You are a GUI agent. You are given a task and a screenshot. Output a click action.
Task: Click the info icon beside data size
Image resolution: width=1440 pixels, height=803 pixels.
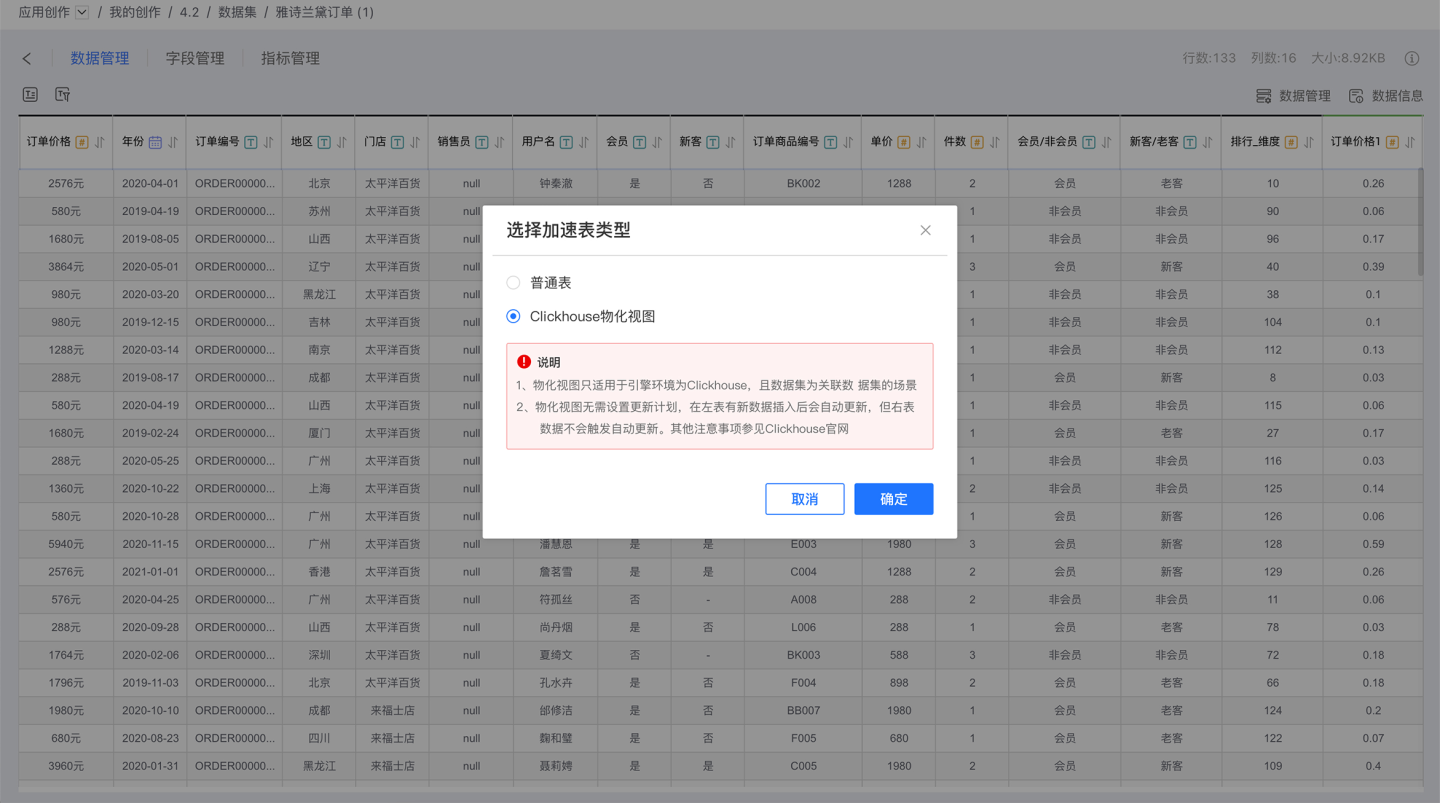click(1412, 59)
